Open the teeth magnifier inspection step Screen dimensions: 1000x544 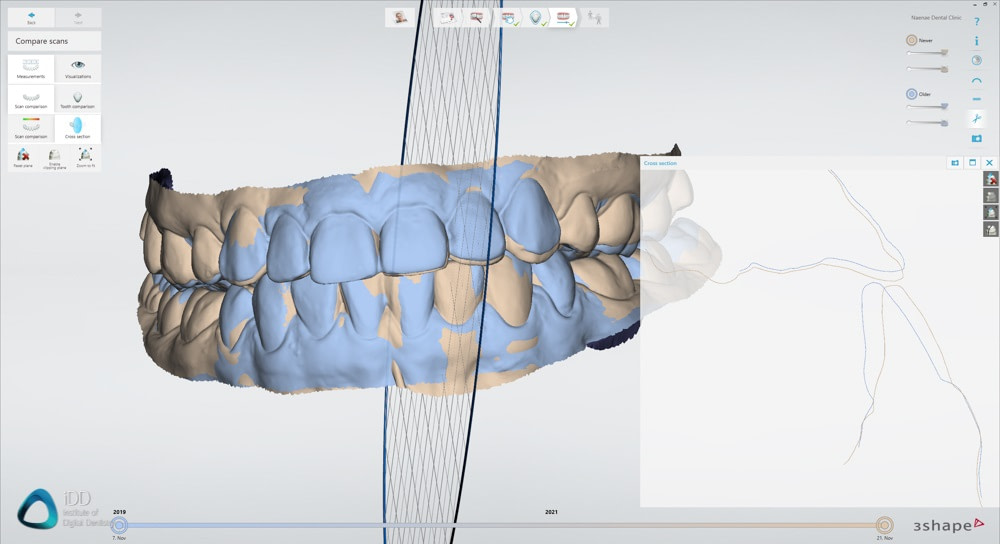pyautogui.click(x=476, y=17)
